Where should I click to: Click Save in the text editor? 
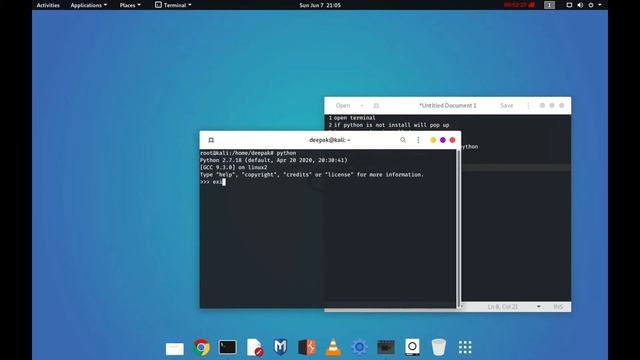[507, 105]
